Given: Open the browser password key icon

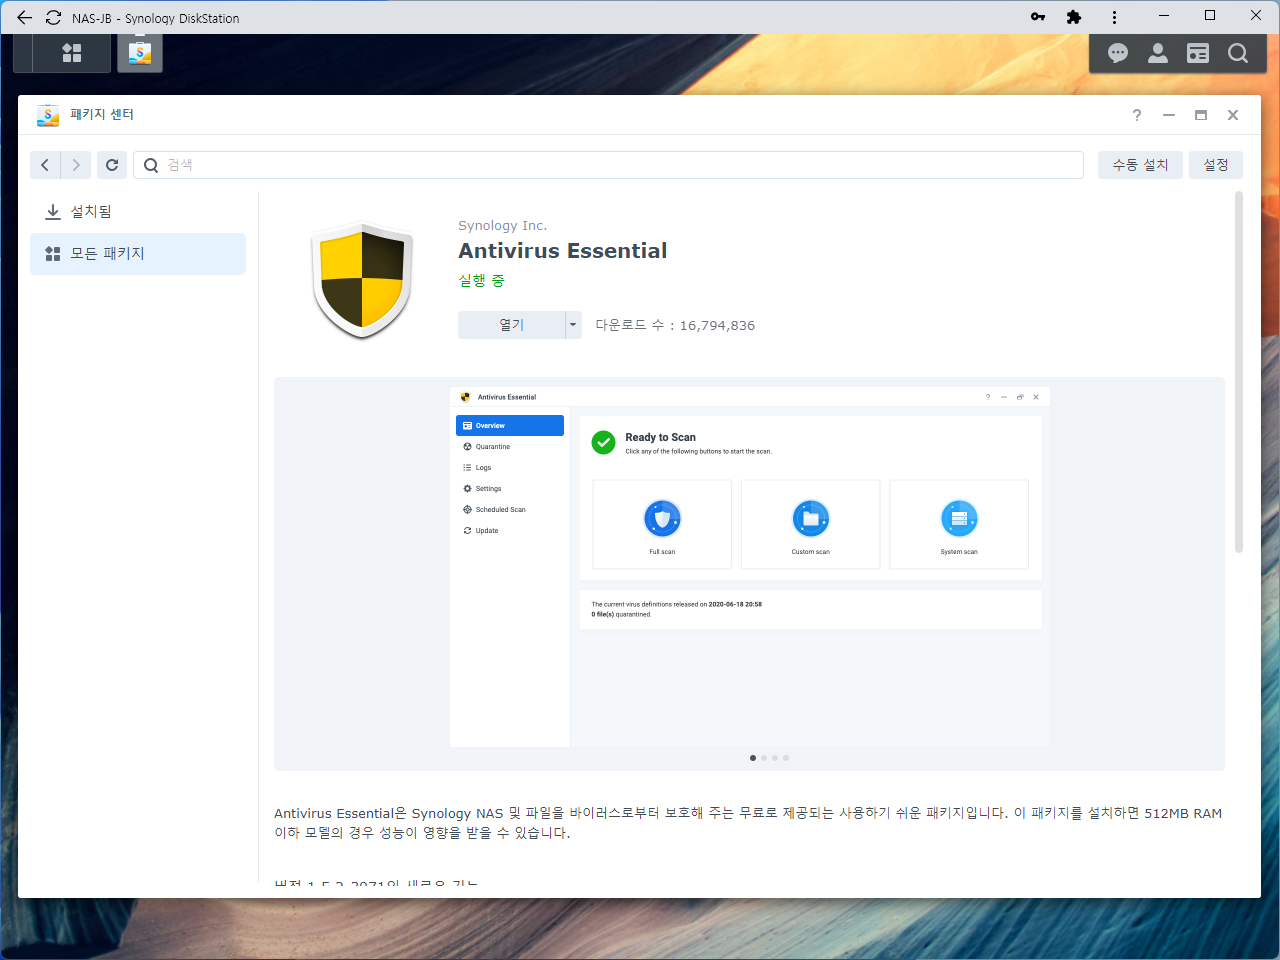Looking at the screenshot, I should pyautogui.click(x=1038, y=17).
